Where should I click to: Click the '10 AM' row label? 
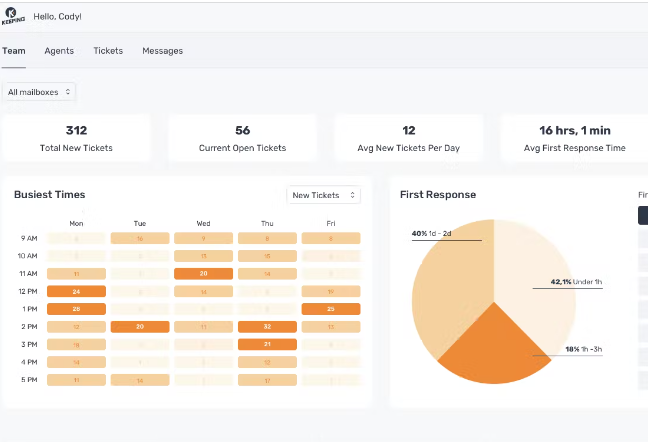click(x=28, y=256)
